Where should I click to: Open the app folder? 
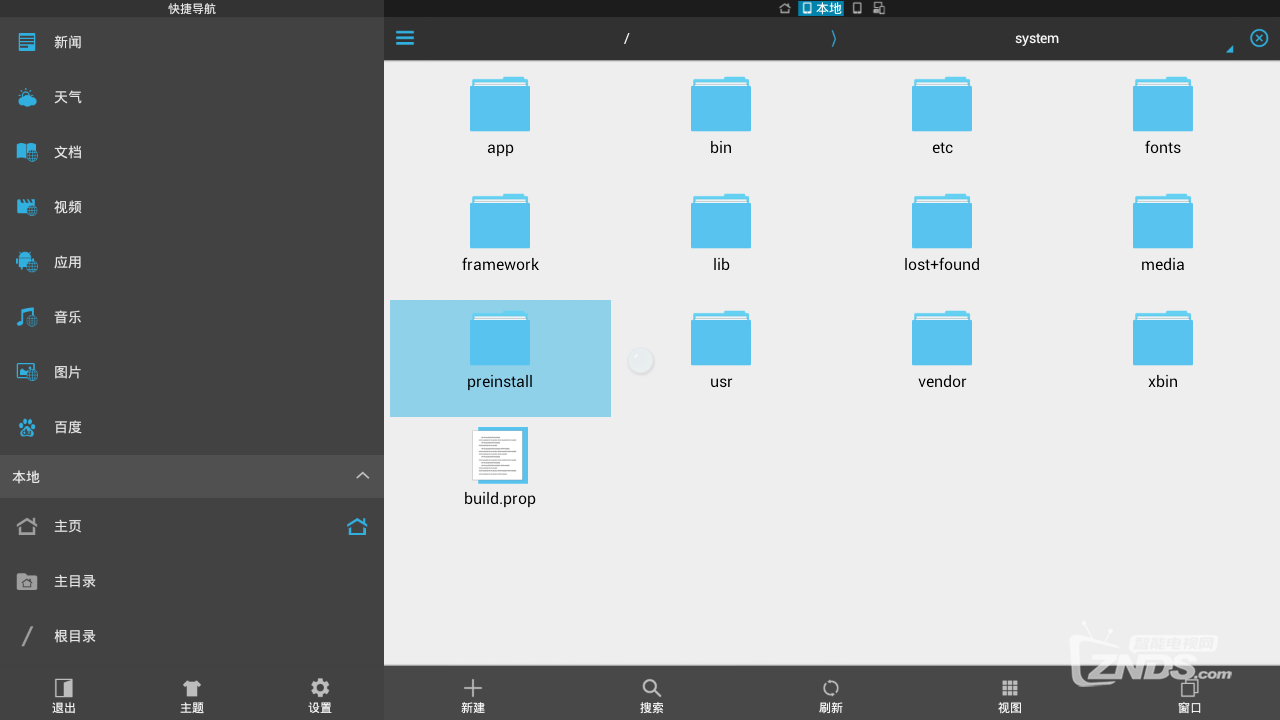[x=500, y=117]
